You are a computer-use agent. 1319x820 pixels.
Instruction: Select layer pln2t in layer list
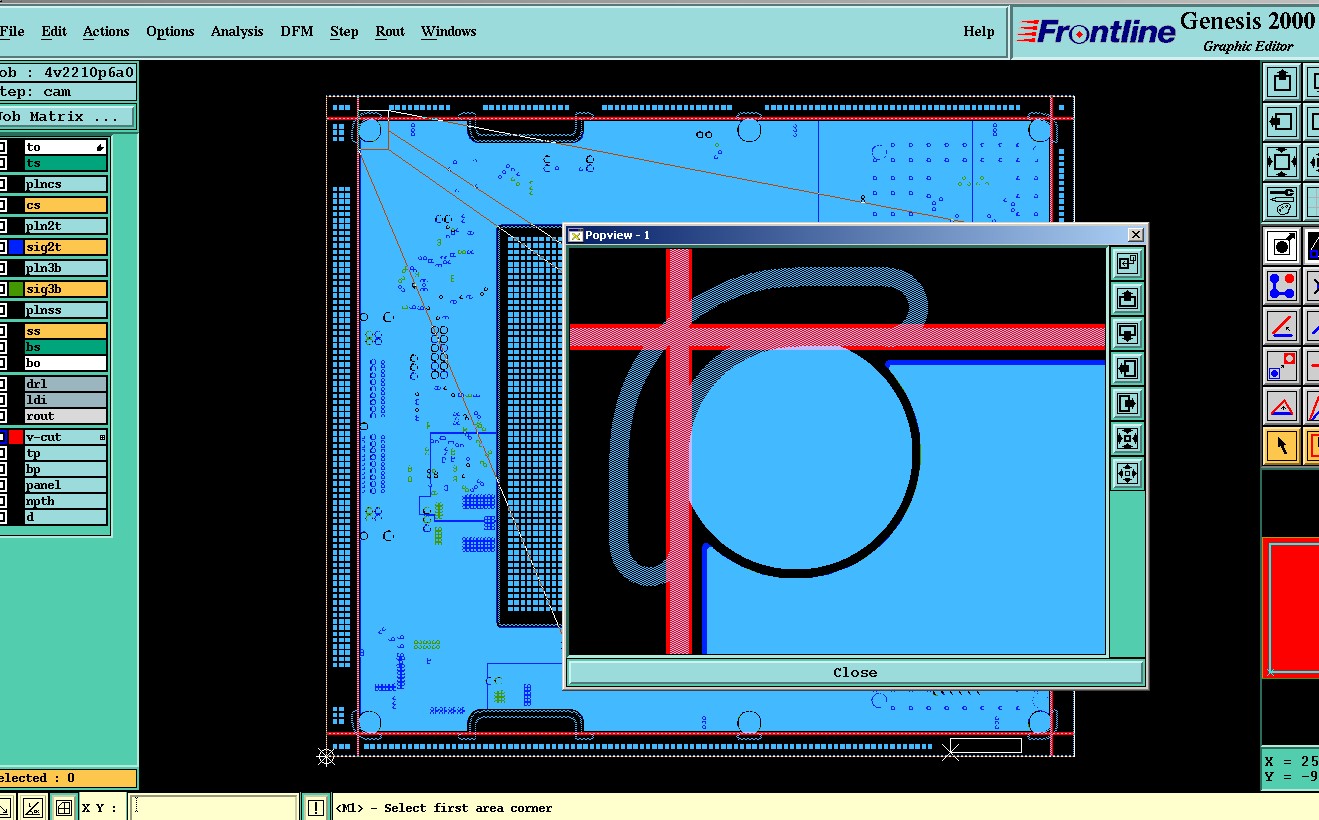[x=65, y=226]
